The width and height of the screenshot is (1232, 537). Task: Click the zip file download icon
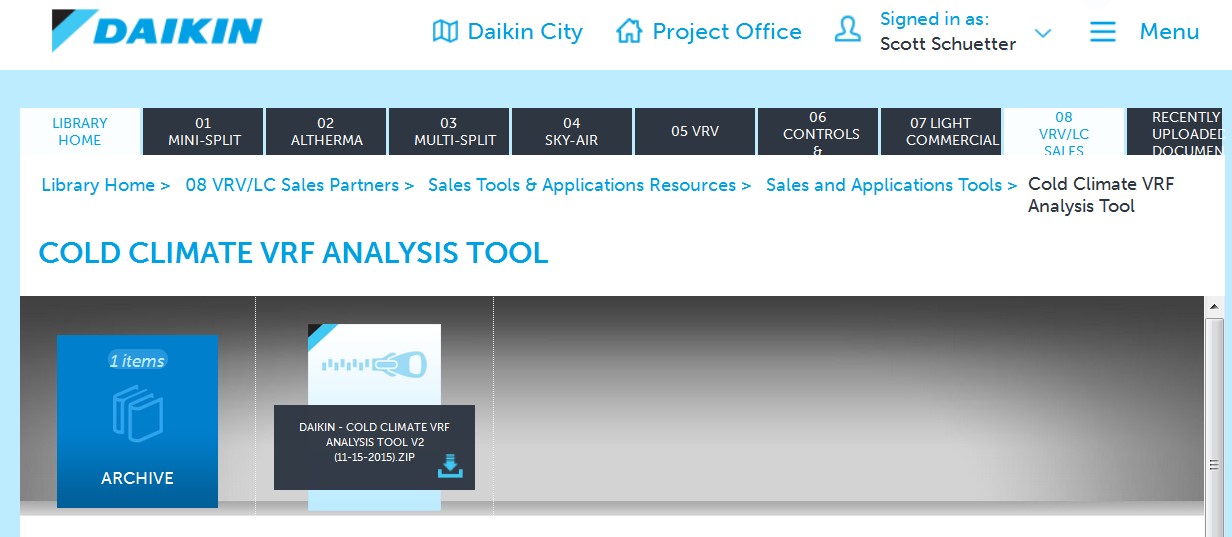point(450,466)
